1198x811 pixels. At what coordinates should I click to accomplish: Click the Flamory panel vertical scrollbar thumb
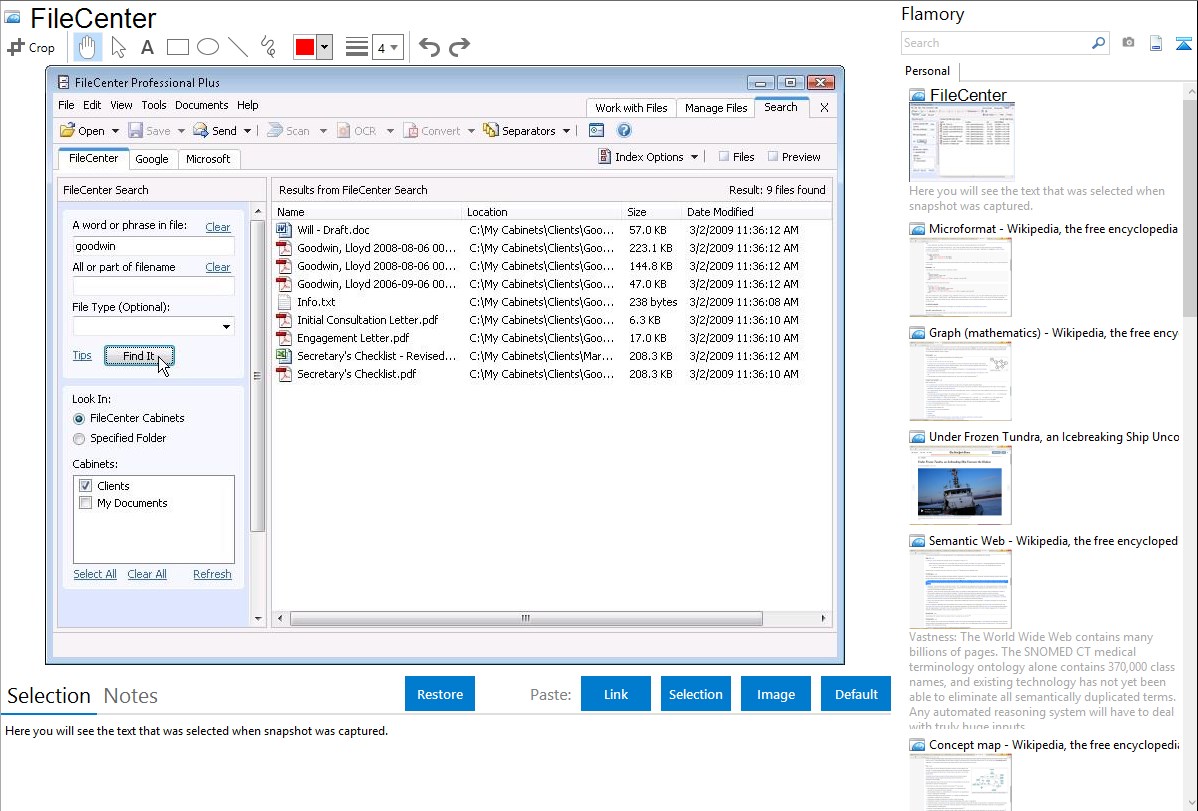pyautogui.click(x=1190, y=207)
